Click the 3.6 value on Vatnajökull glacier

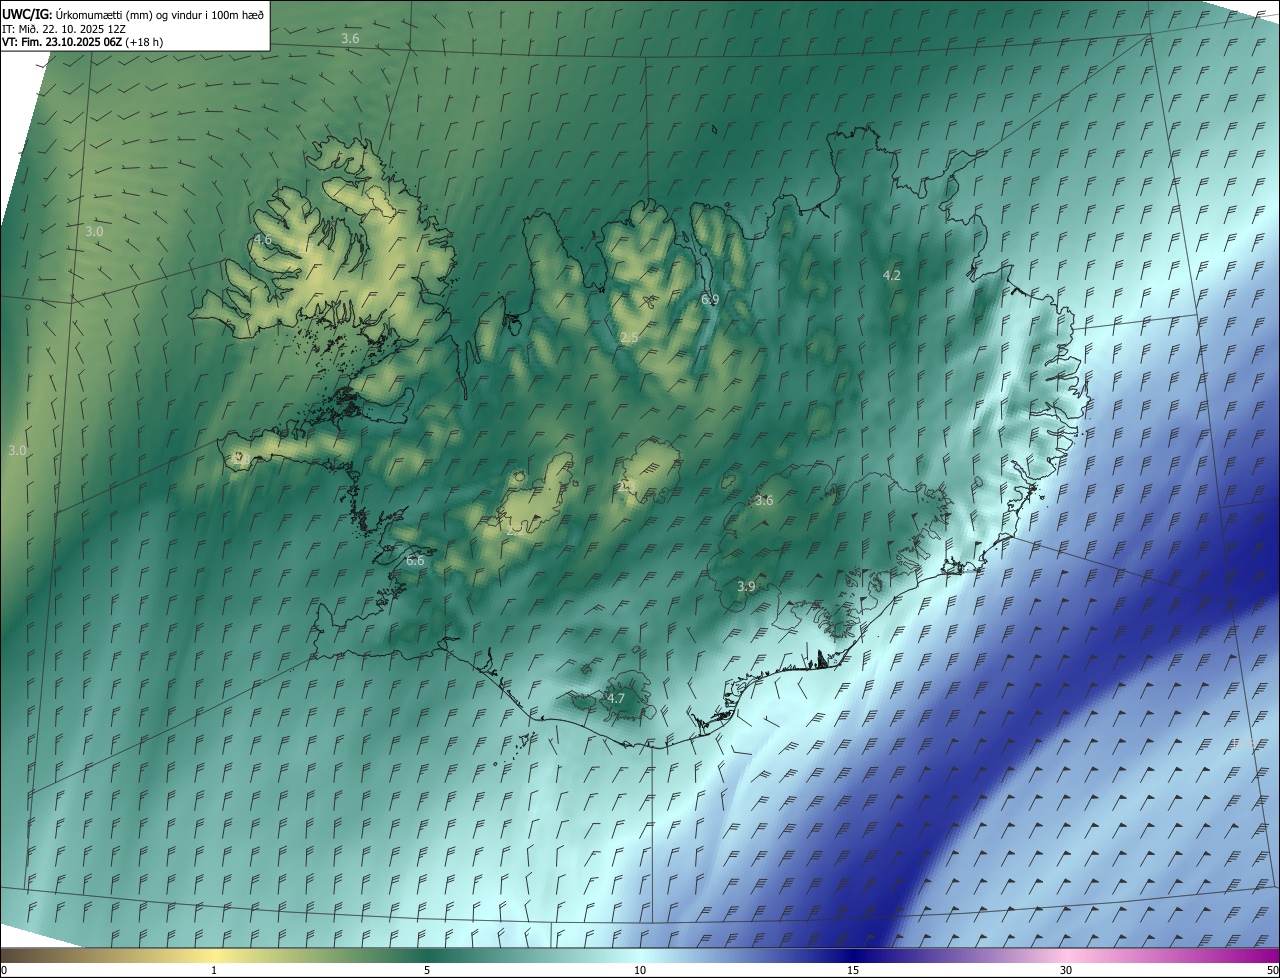pos(764,501)
